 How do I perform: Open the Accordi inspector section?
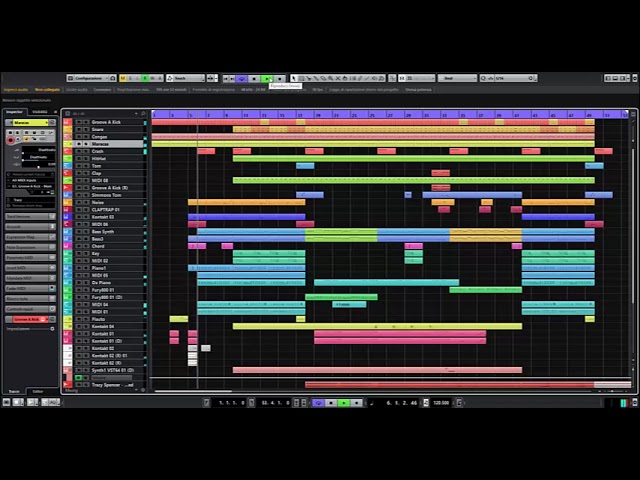tap(30, 227)
